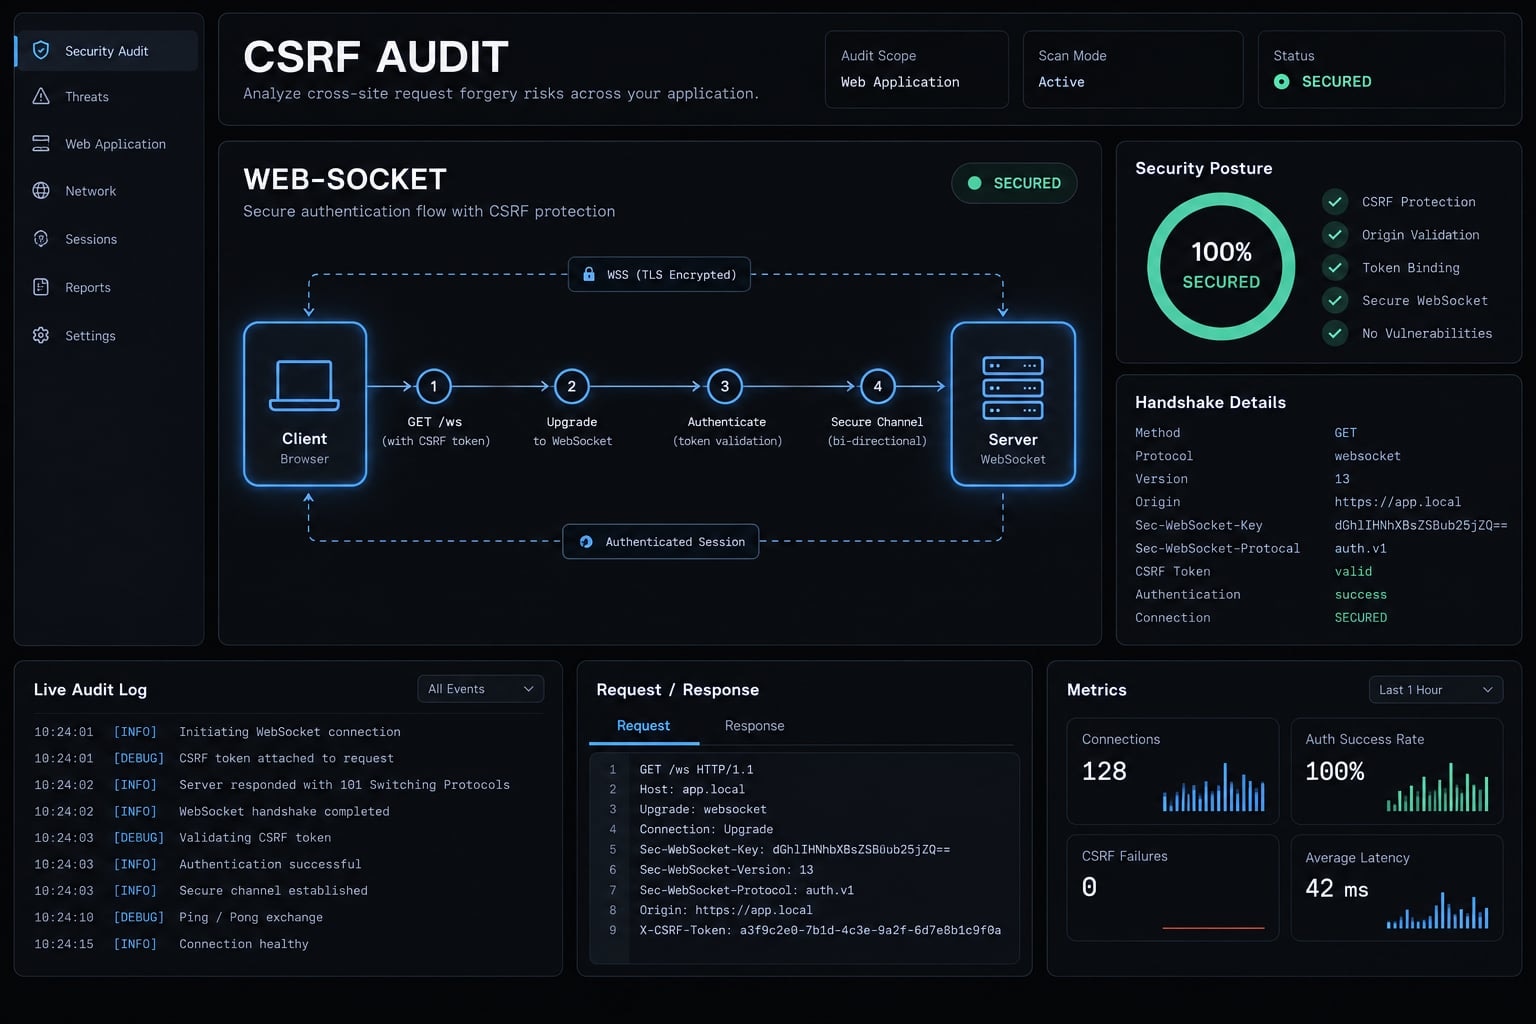Viewport: 1536px width, 1024px height.
Task: Toggle the Secure WebSocket check mark
Action: pyautogui.click(x=1335, y=300)
